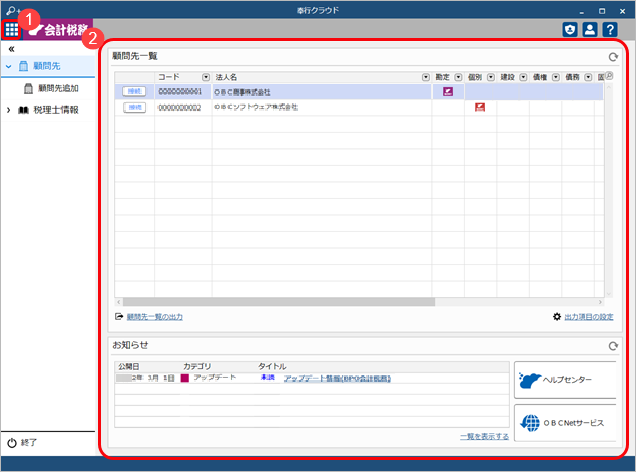636x472 pixels.
Task: Select 税理士情報 in the sidebar
Action: pos(48,110)
